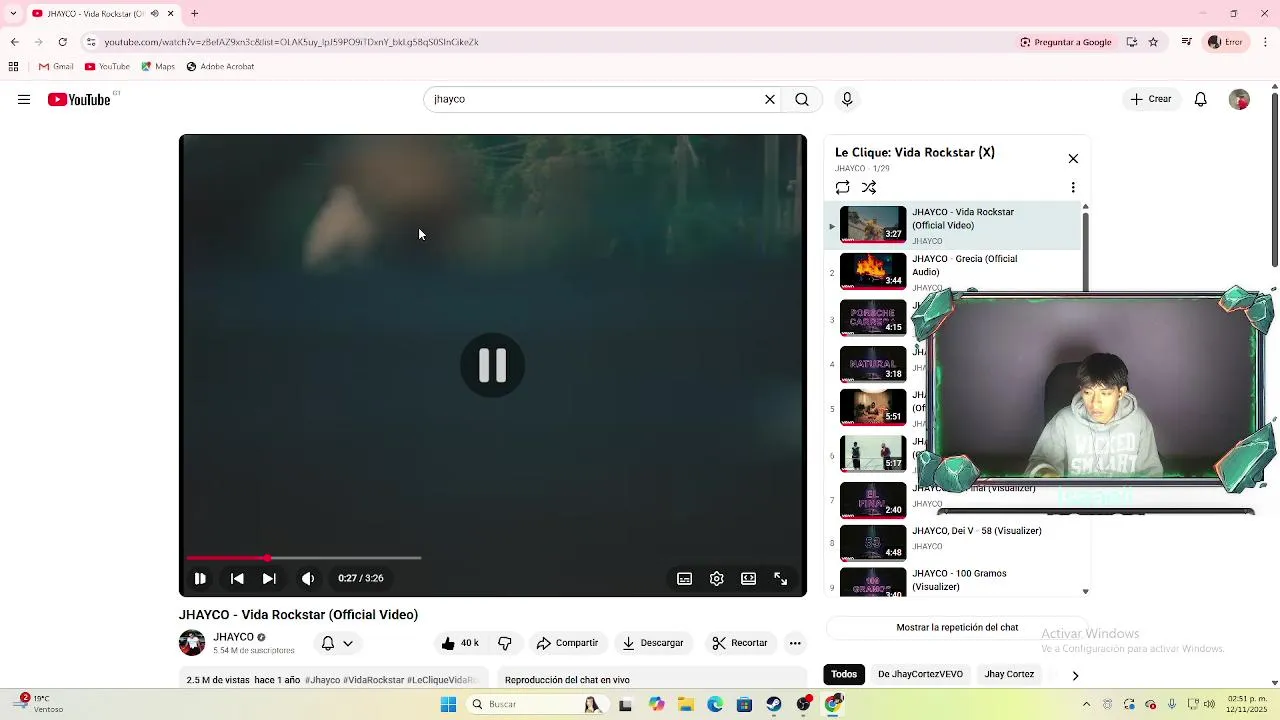Run the search with the magnifier button
This screenshot has width=1280, height=720.
point(802,99)
